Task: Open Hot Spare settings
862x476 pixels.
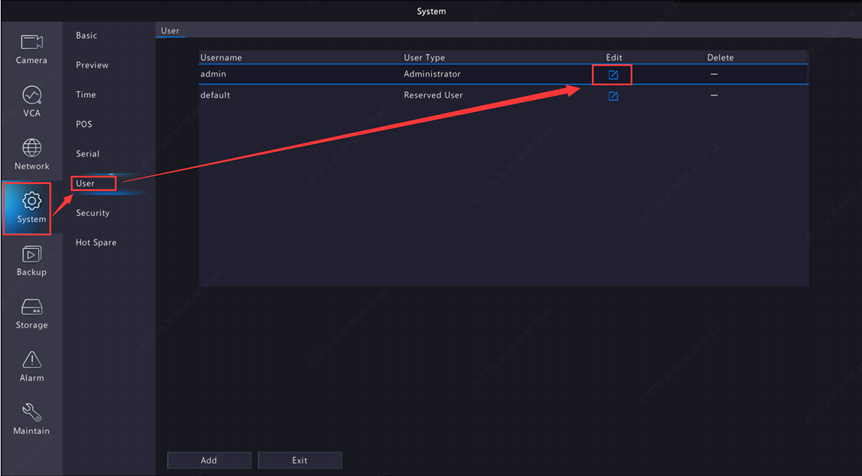Action: pos(96,243)
